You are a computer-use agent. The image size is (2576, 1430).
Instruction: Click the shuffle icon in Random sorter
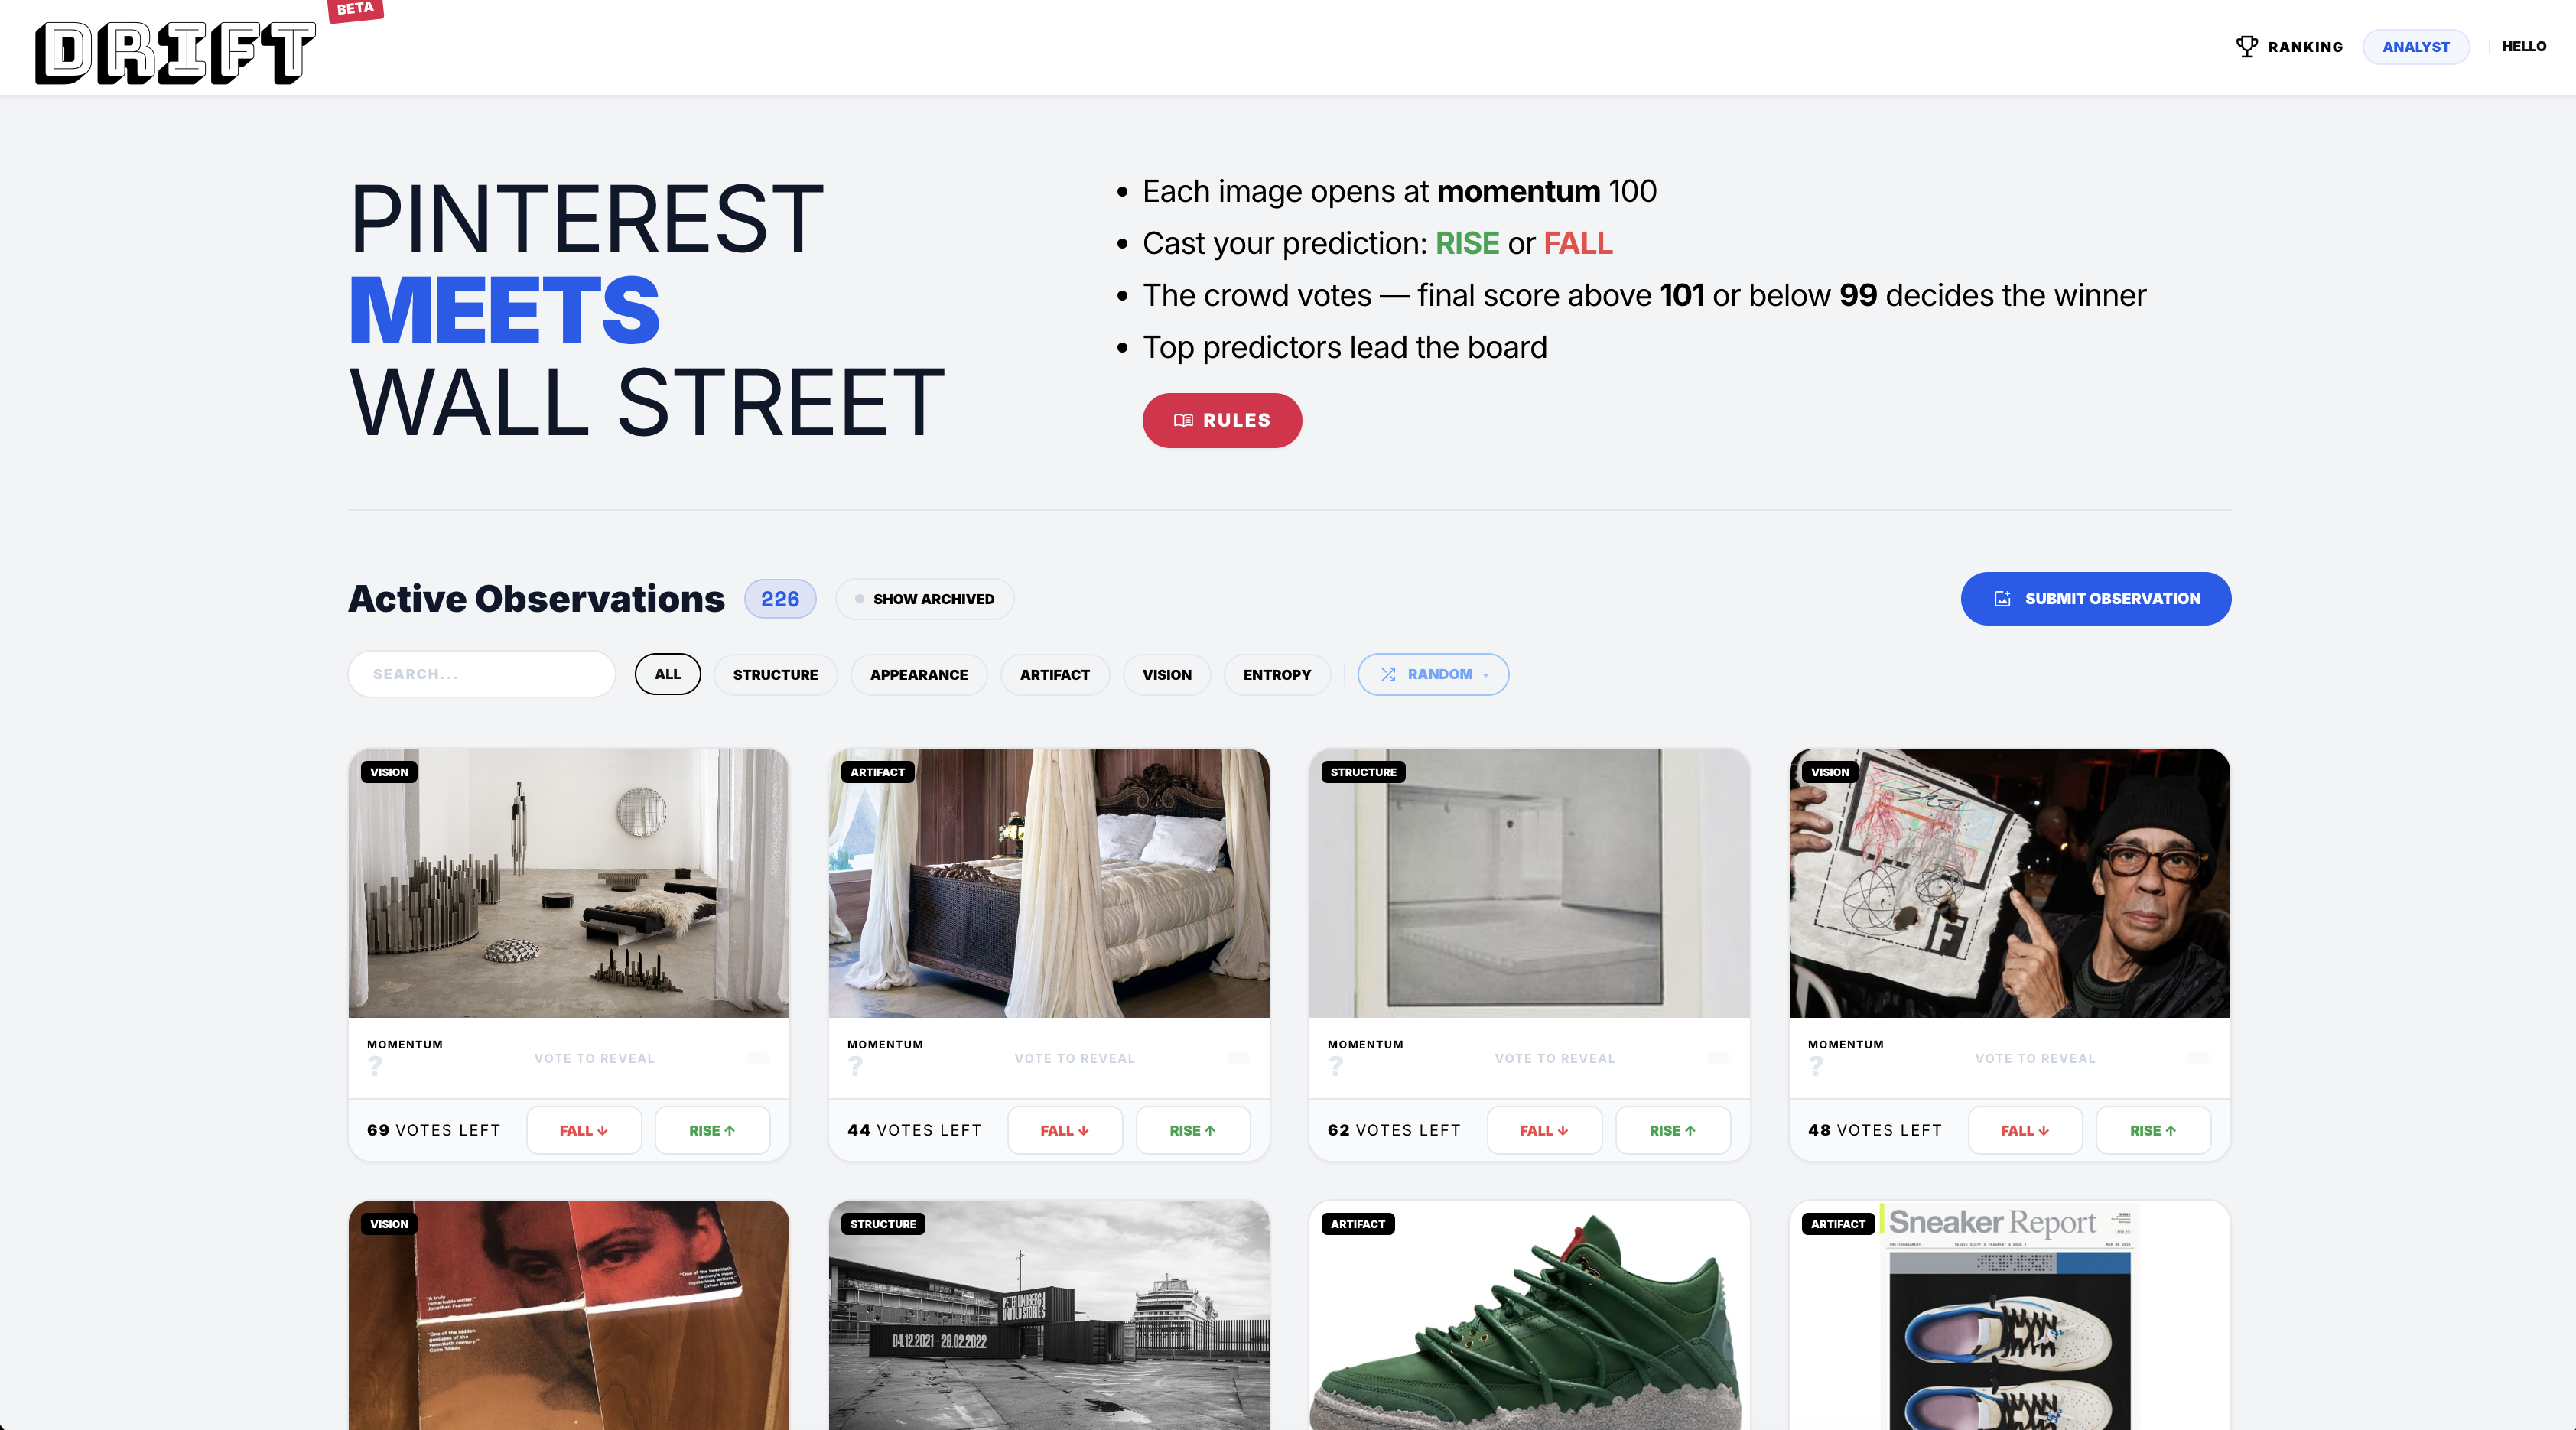click(x=1388, y=674)
